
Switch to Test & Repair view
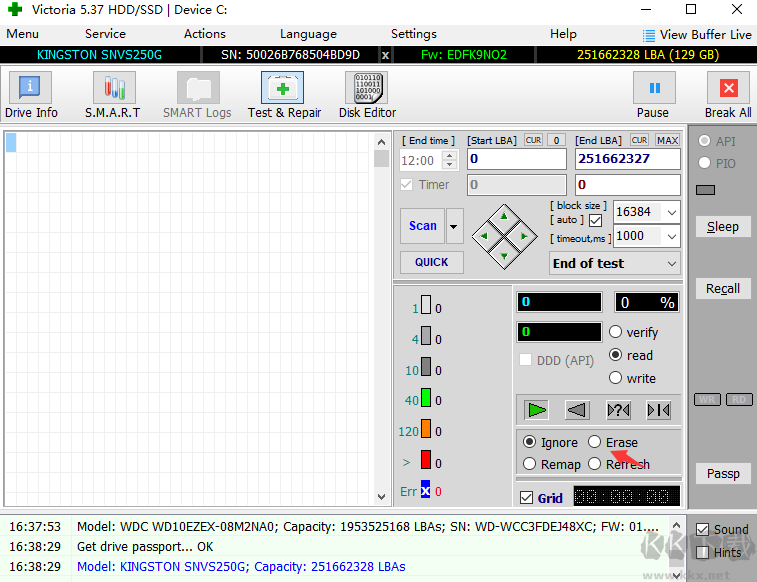coord(284,96)
